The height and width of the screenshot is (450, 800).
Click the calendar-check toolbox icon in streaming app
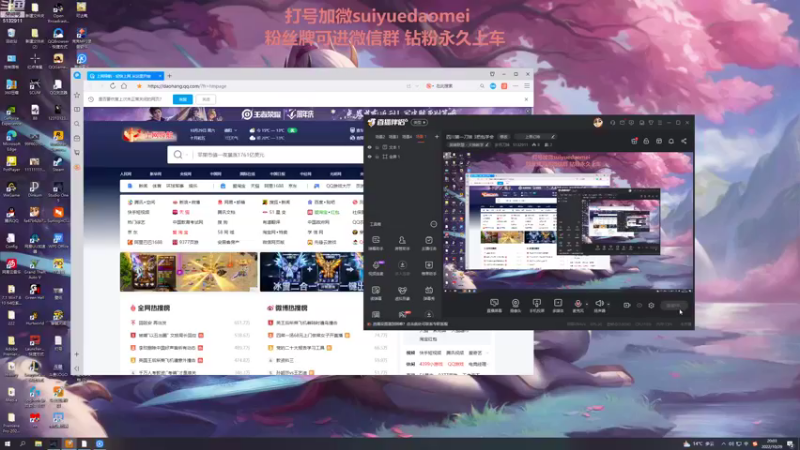429,240
